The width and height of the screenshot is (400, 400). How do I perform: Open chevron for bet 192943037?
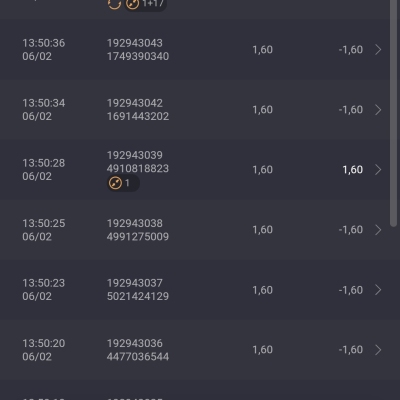(378, 290)
